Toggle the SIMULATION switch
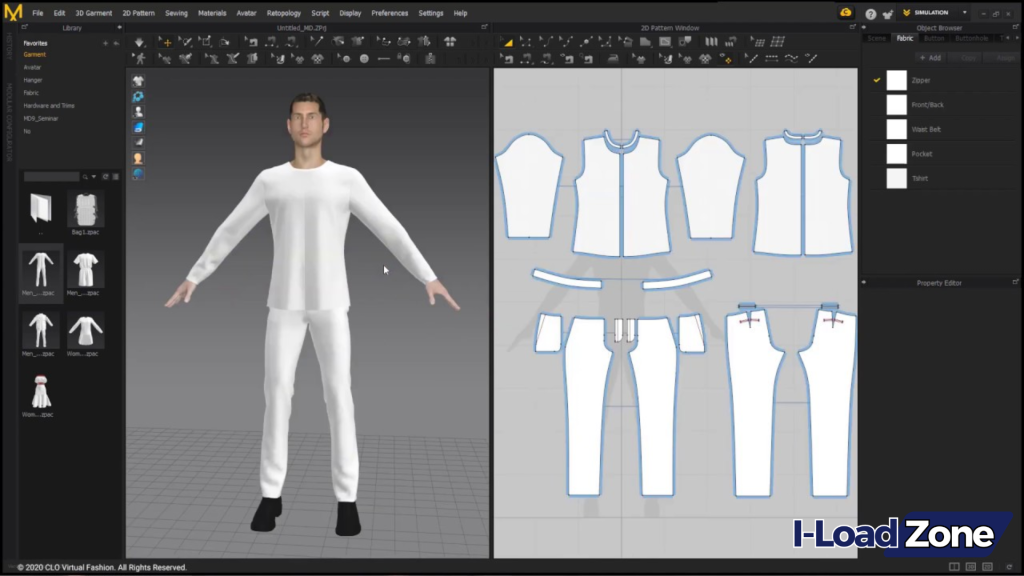 930,13
